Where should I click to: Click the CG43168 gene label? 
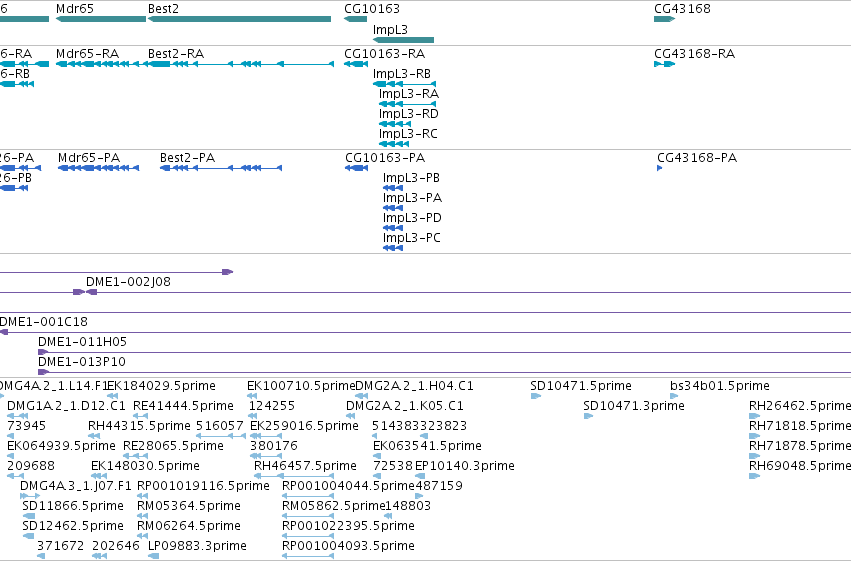(x=682, y=9)
